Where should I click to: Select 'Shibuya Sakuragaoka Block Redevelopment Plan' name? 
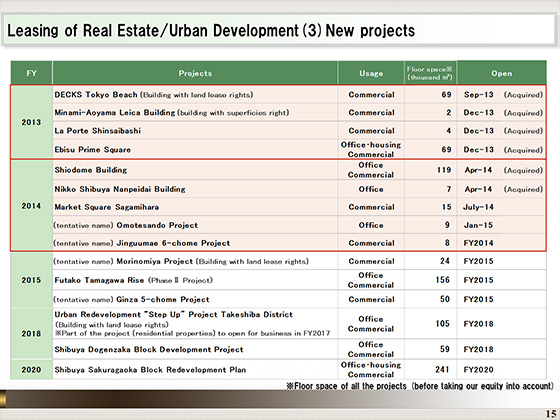click(150, 370)
